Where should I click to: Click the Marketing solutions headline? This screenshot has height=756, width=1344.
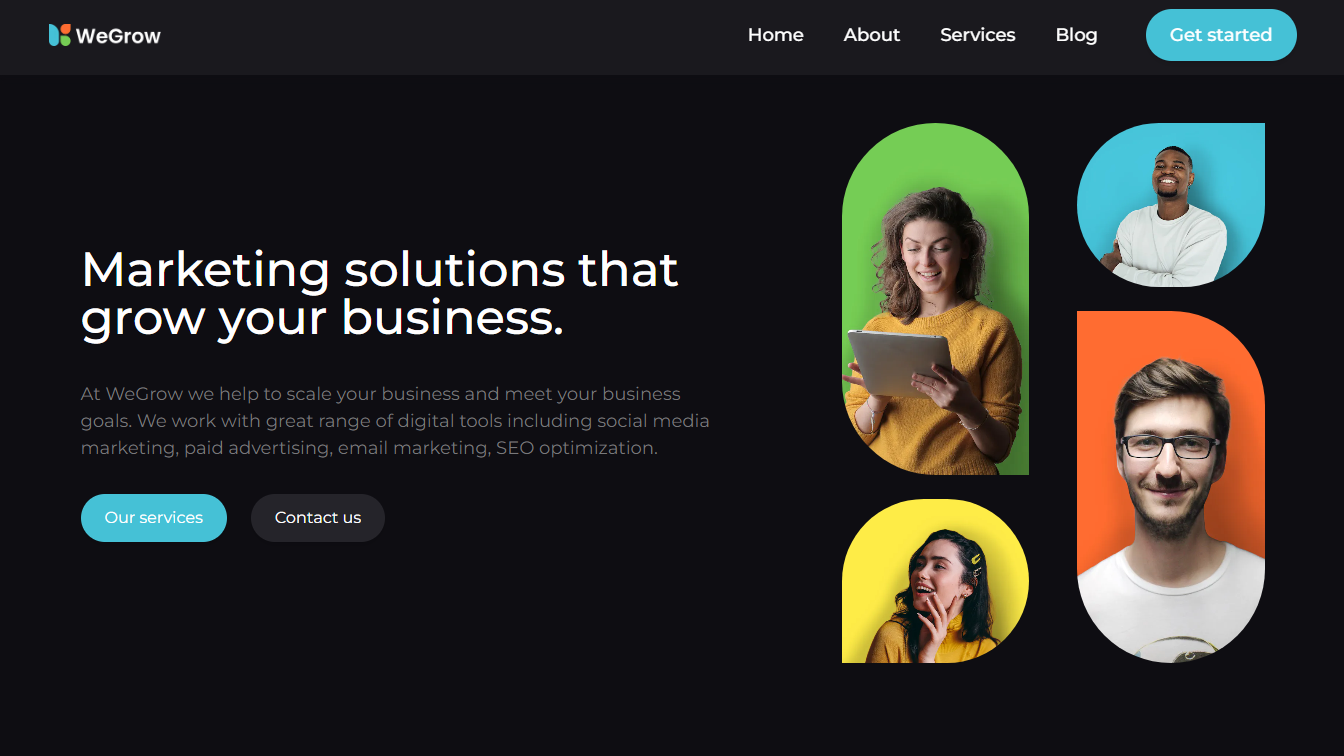(380, 293)
